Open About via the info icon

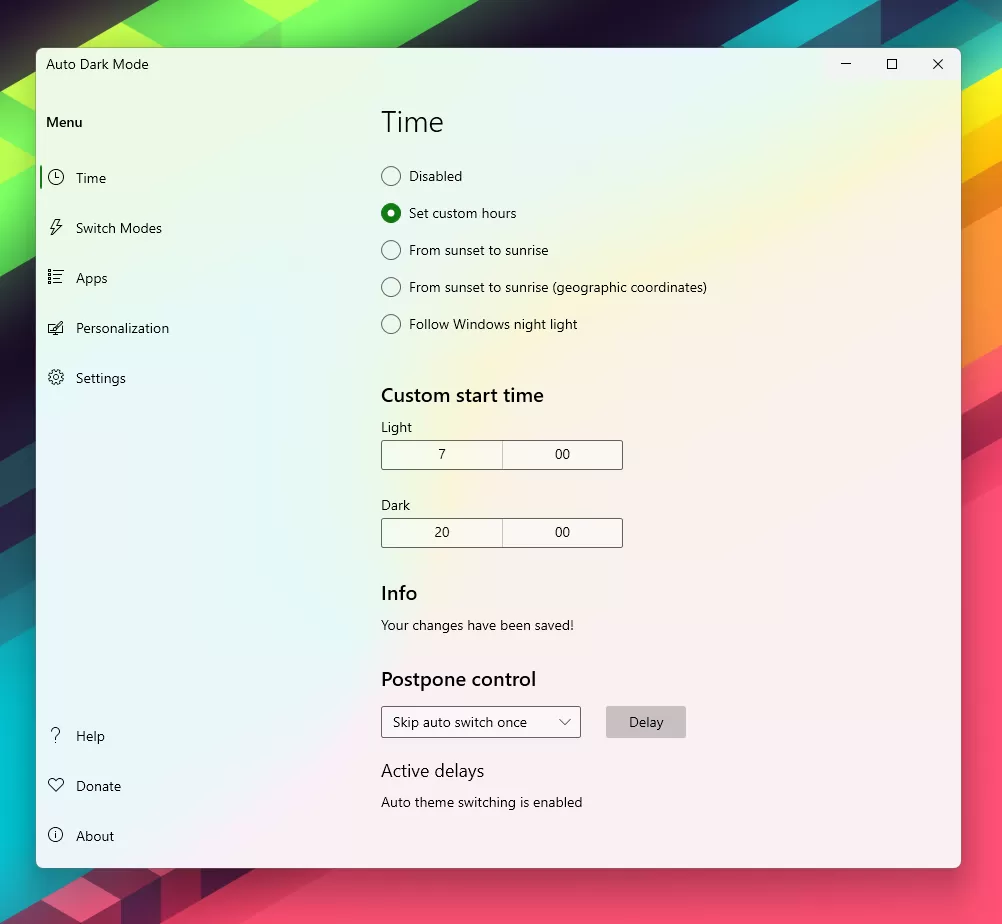[x=56, y=835]
